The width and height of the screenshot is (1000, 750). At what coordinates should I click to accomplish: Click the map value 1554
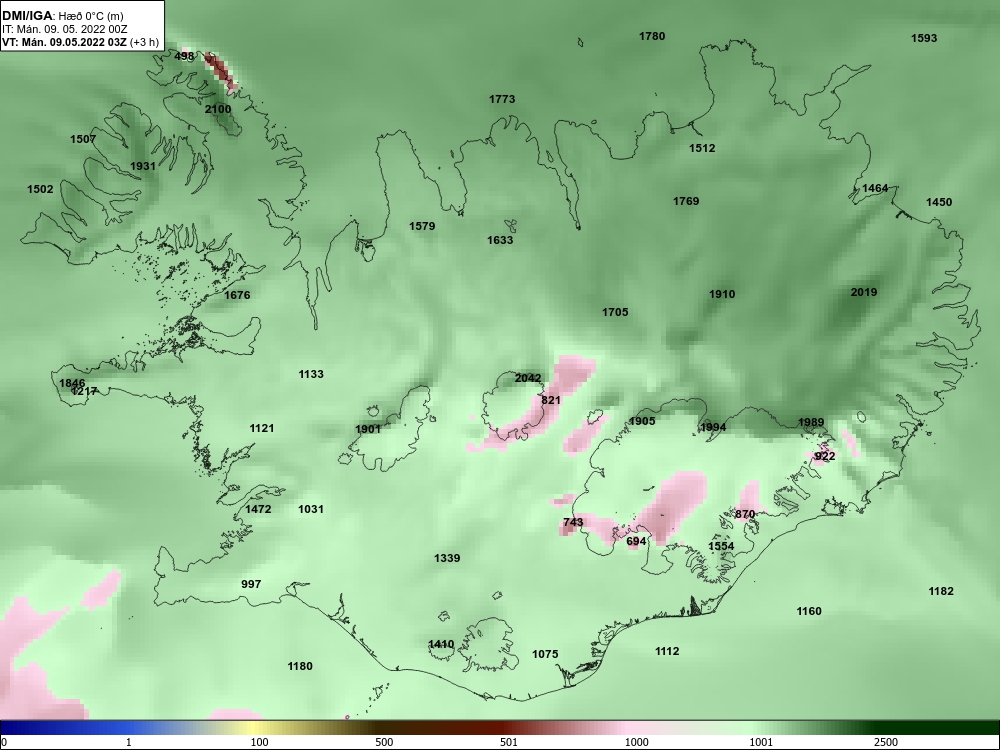pyautogui.click(x=721, y=546)
